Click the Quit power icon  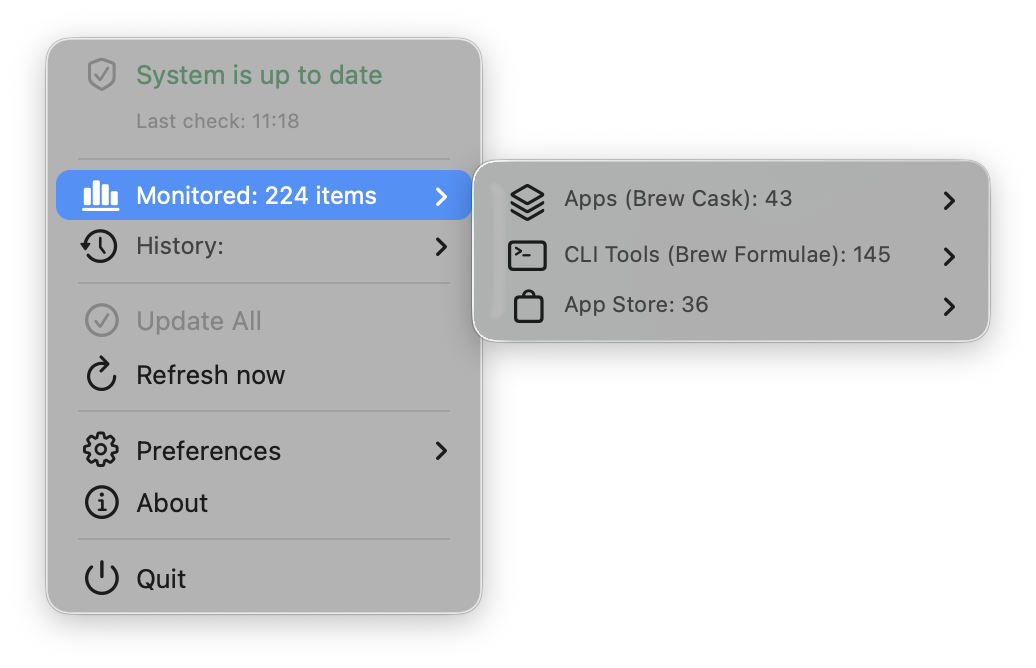tap(101, 579)
